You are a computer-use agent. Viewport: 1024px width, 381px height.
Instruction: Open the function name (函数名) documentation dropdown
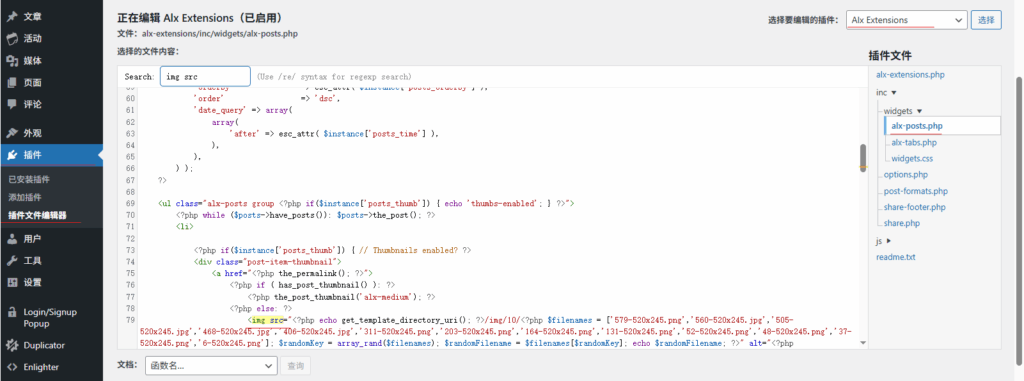(212, 366)
